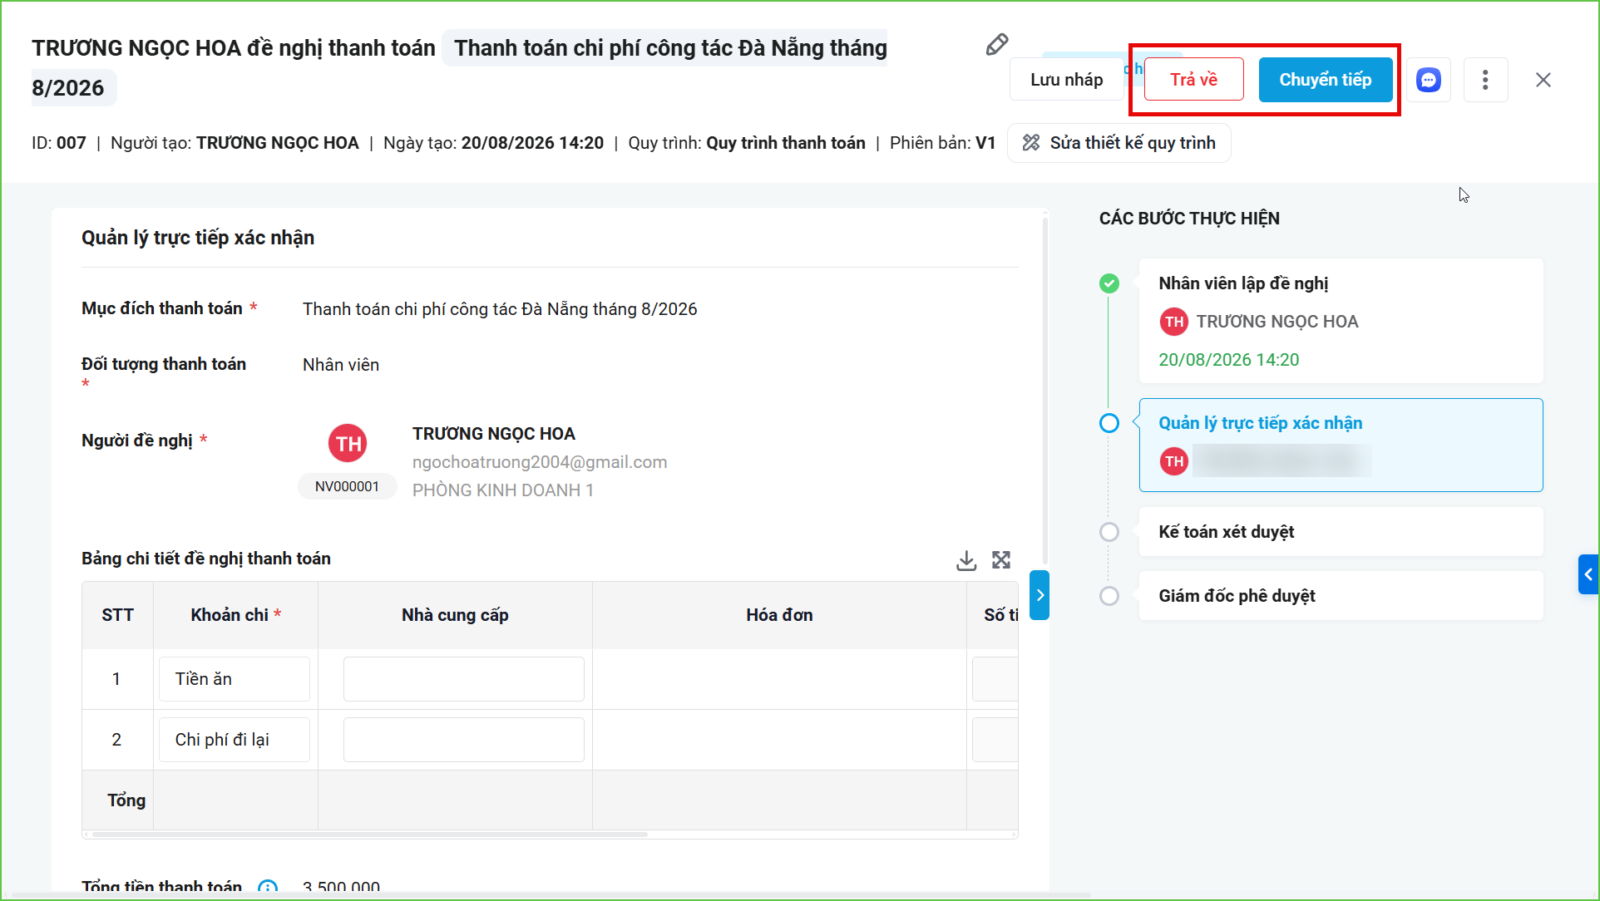Expand the form panel with blue right chevron
Screen dimensions: 1600x901
coord(1040,595)
